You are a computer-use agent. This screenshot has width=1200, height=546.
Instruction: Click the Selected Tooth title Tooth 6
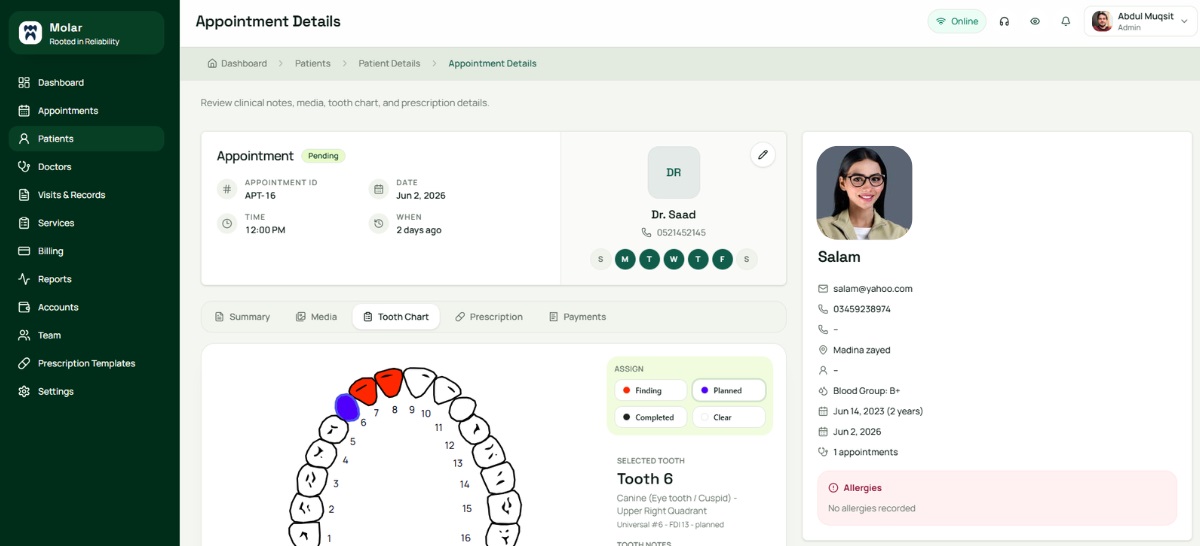click(645, 479)
